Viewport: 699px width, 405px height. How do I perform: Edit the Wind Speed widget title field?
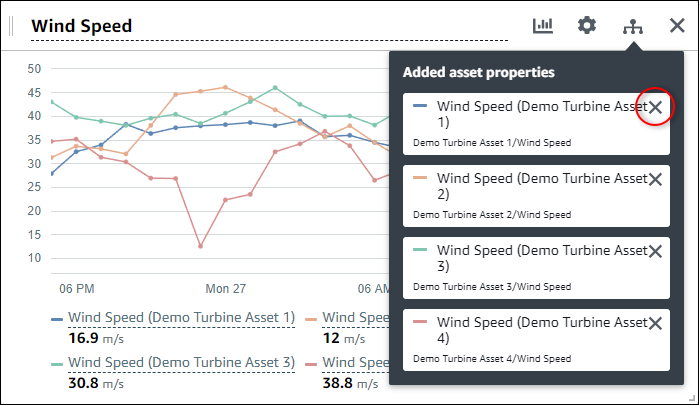268,26
